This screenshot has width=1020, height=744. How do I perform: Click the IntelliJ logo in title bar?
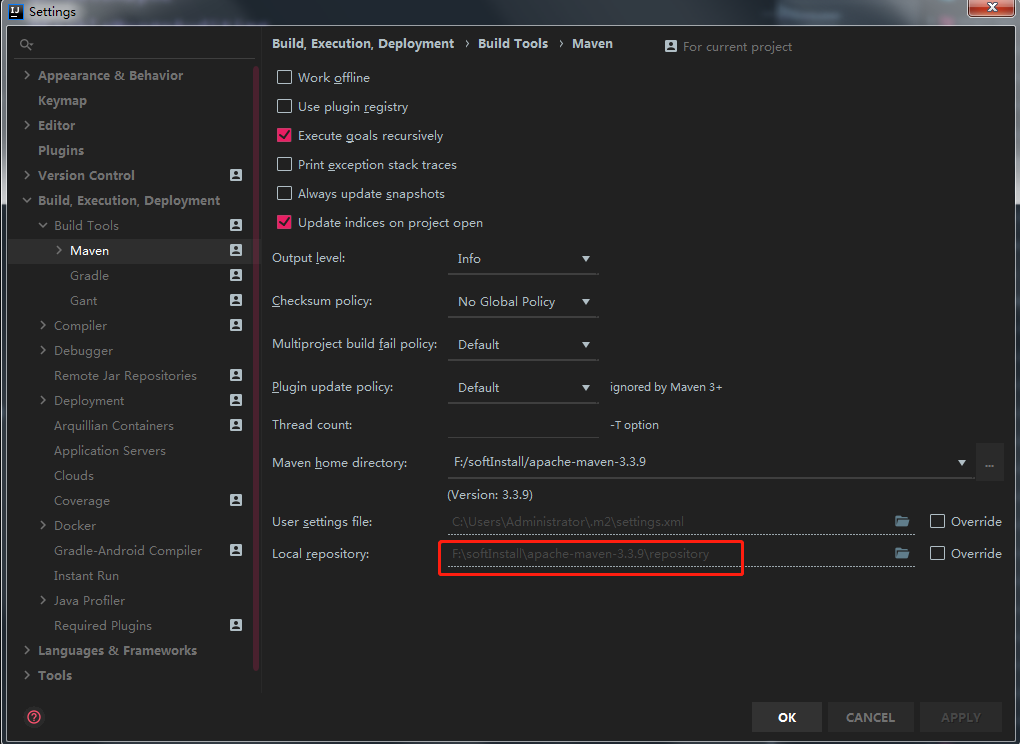click(16, 11)
